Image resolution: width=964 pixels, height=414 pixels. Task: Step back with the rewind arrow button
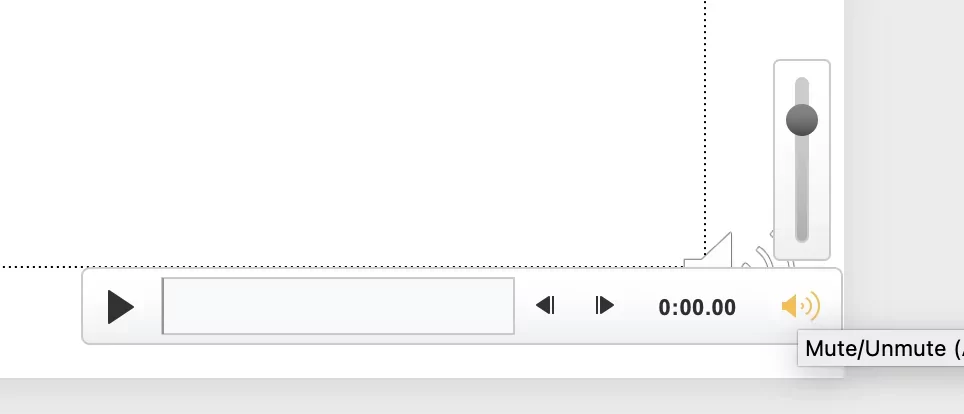tap(545, 305)
